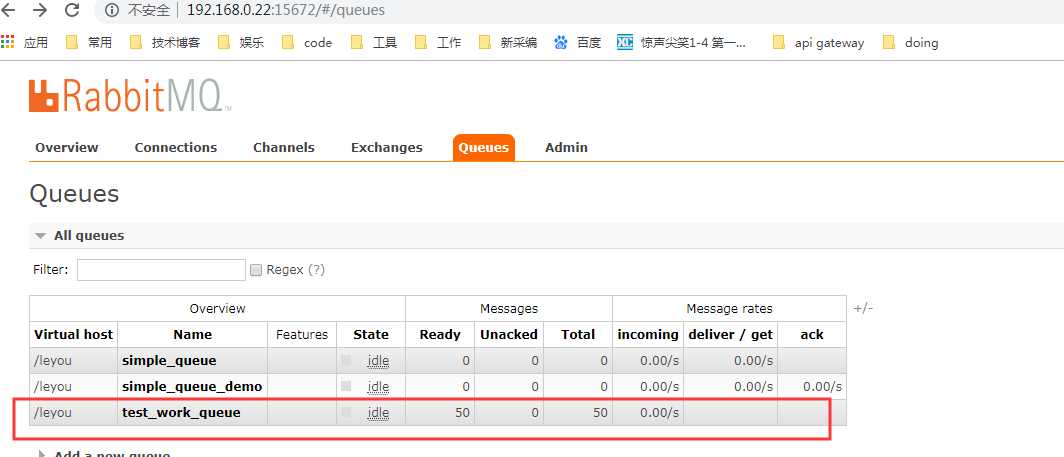Select the Queues tab

(484, 147)
